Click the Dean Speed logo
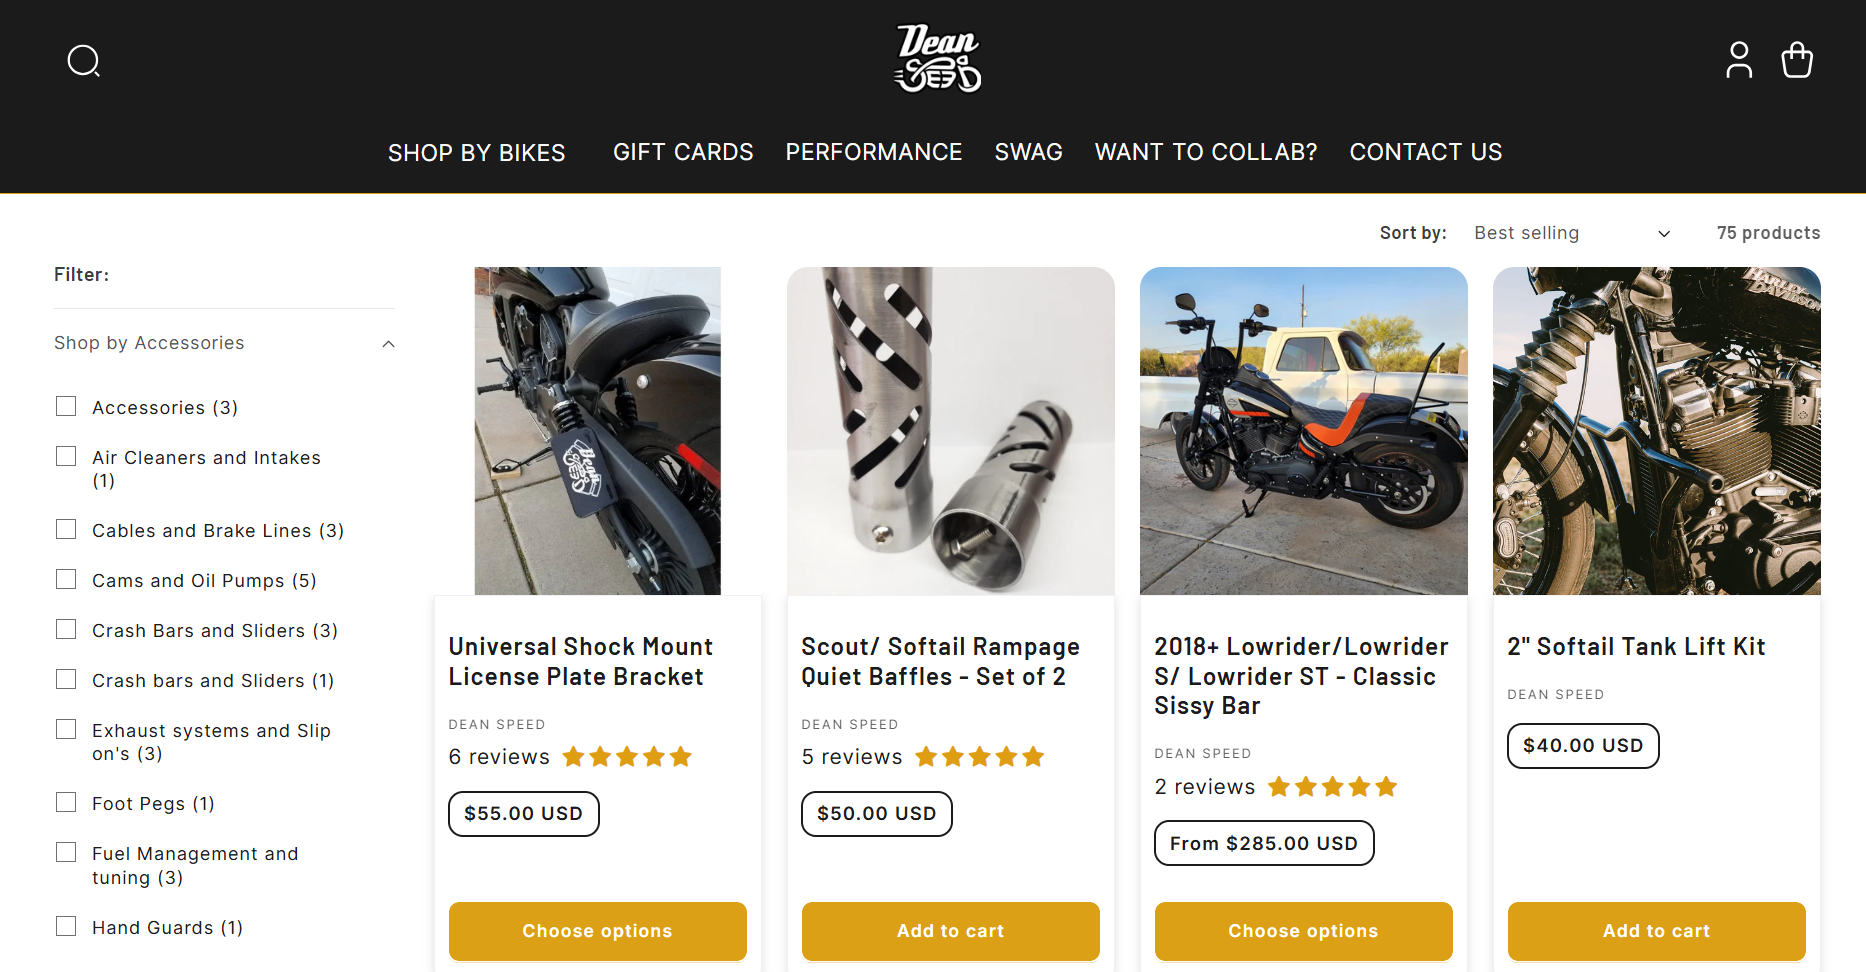Image resolution: width=1866 pixels, height=972 pixels. (x=937, y=58)
